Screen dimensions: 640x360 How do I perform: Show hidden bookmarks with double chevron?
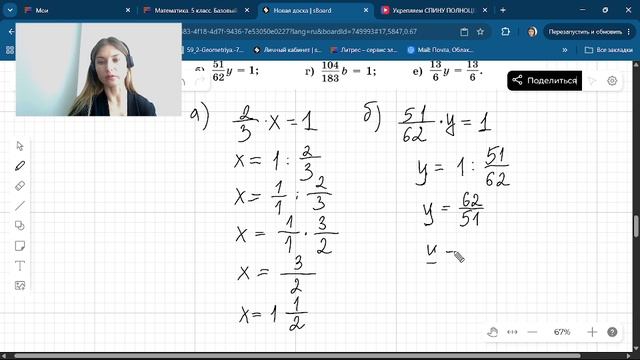tap(565, 50)
